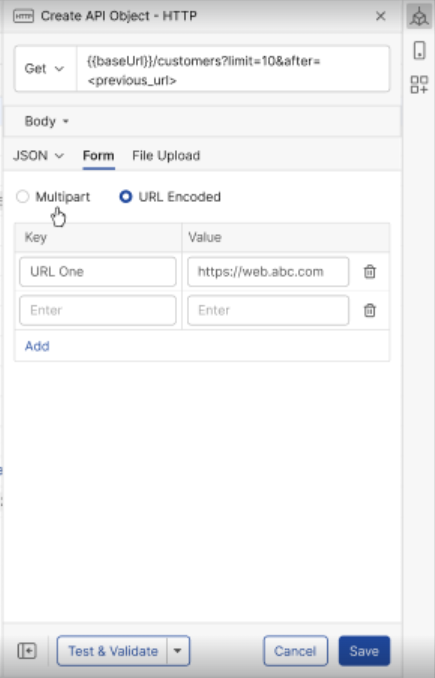This screenshot has width=435, height=678.
Task: Switch to the Form tab
Action: click(x=99, y=156)
